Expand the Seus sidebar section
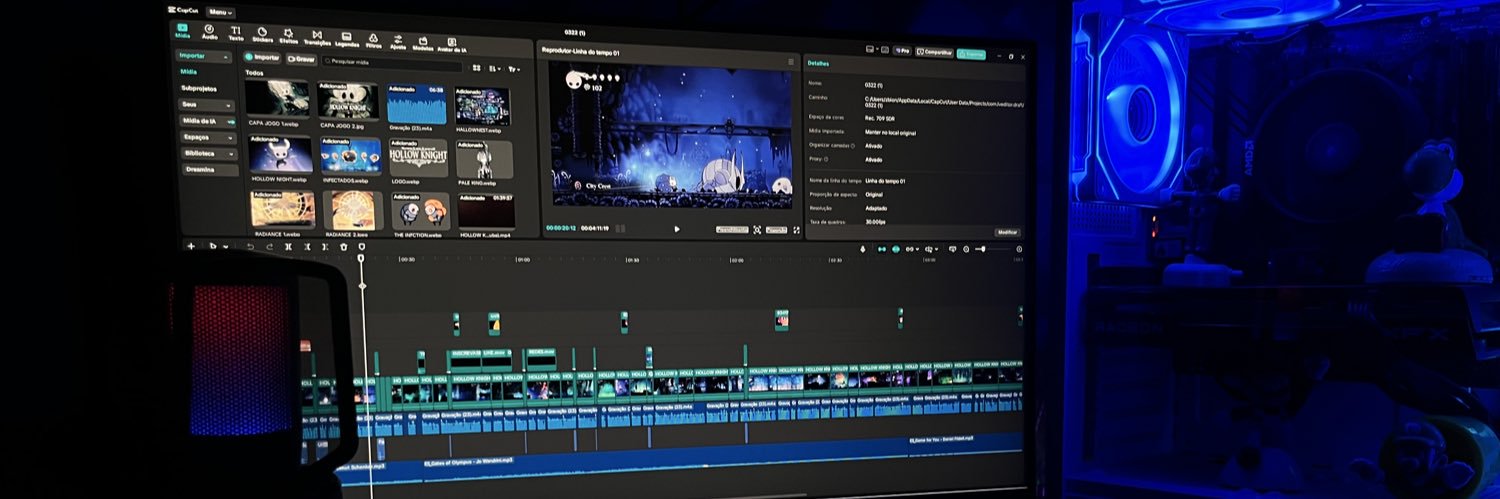The image size is (1500, 499). tap(207, 104)
